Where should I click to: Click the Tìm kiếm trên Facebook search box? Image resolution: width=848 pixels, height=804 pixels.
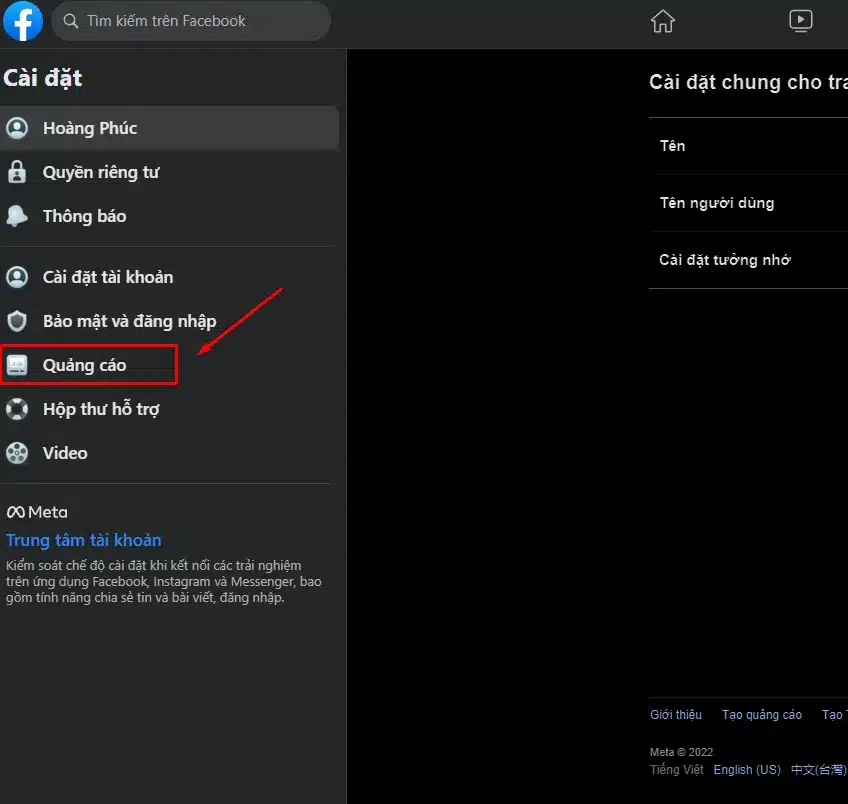coord(190,21)
